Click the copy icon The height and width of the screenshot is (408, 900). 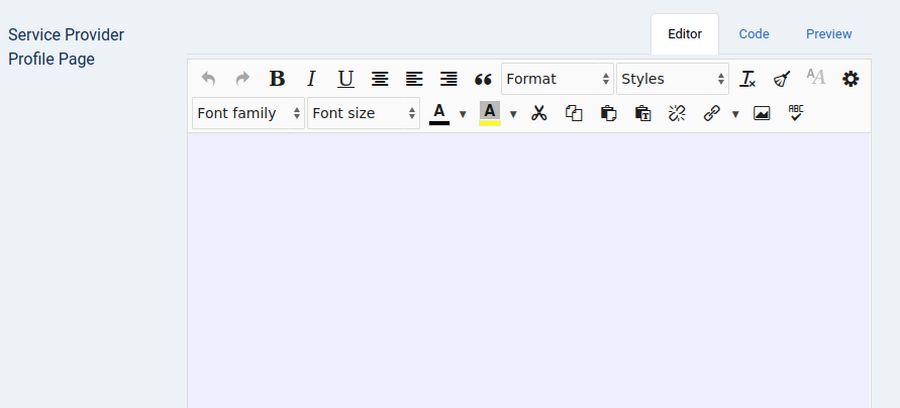tap(574, 113)
